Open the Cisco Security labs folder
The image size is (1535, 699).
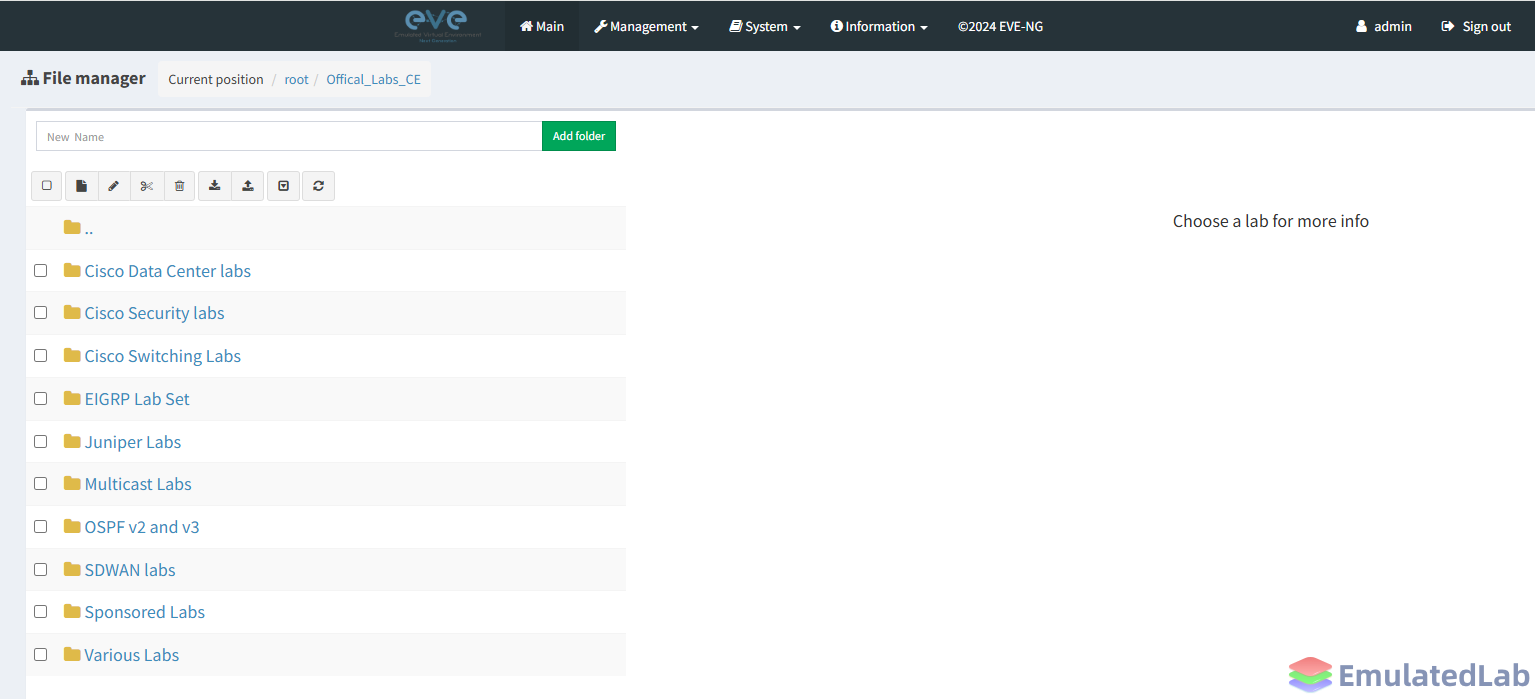click(154, 313)
